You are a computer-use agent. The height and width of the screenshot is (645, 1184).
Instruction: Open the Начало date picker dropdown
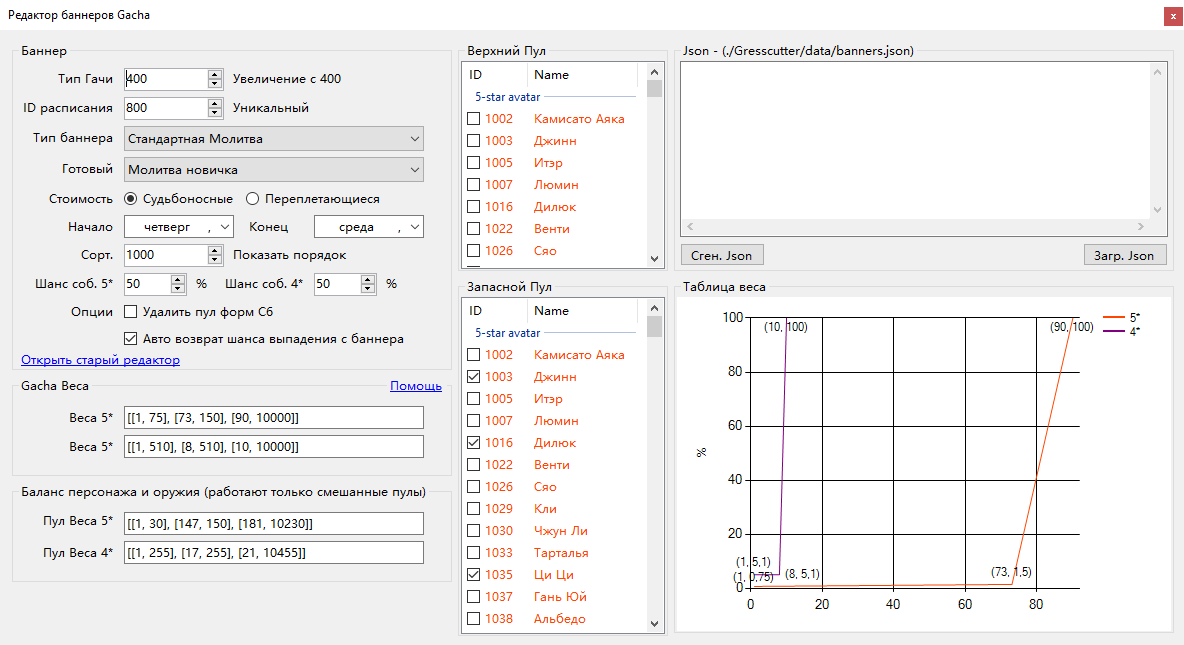224,227
